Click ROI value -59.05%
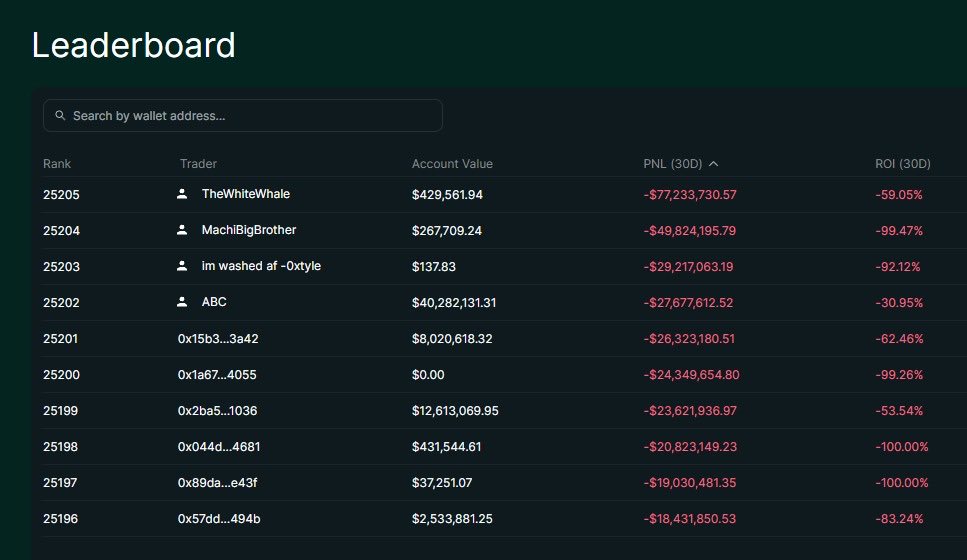The height and width of the screenshot is (560, 967). coord(899,194)
